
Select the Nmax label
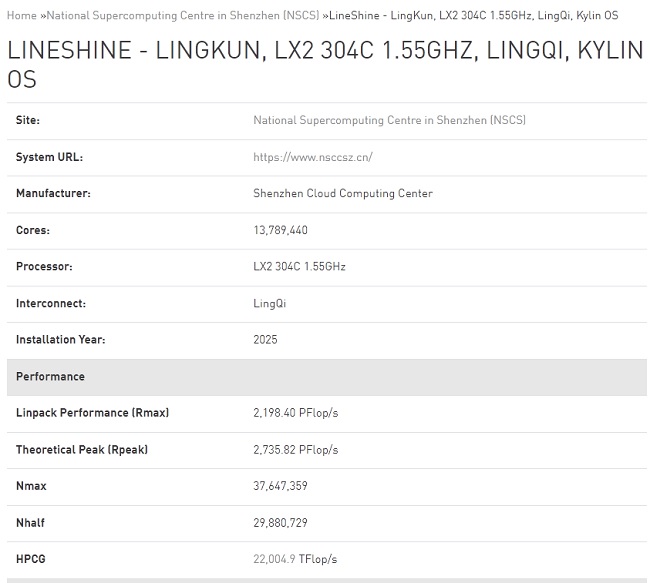31,486
